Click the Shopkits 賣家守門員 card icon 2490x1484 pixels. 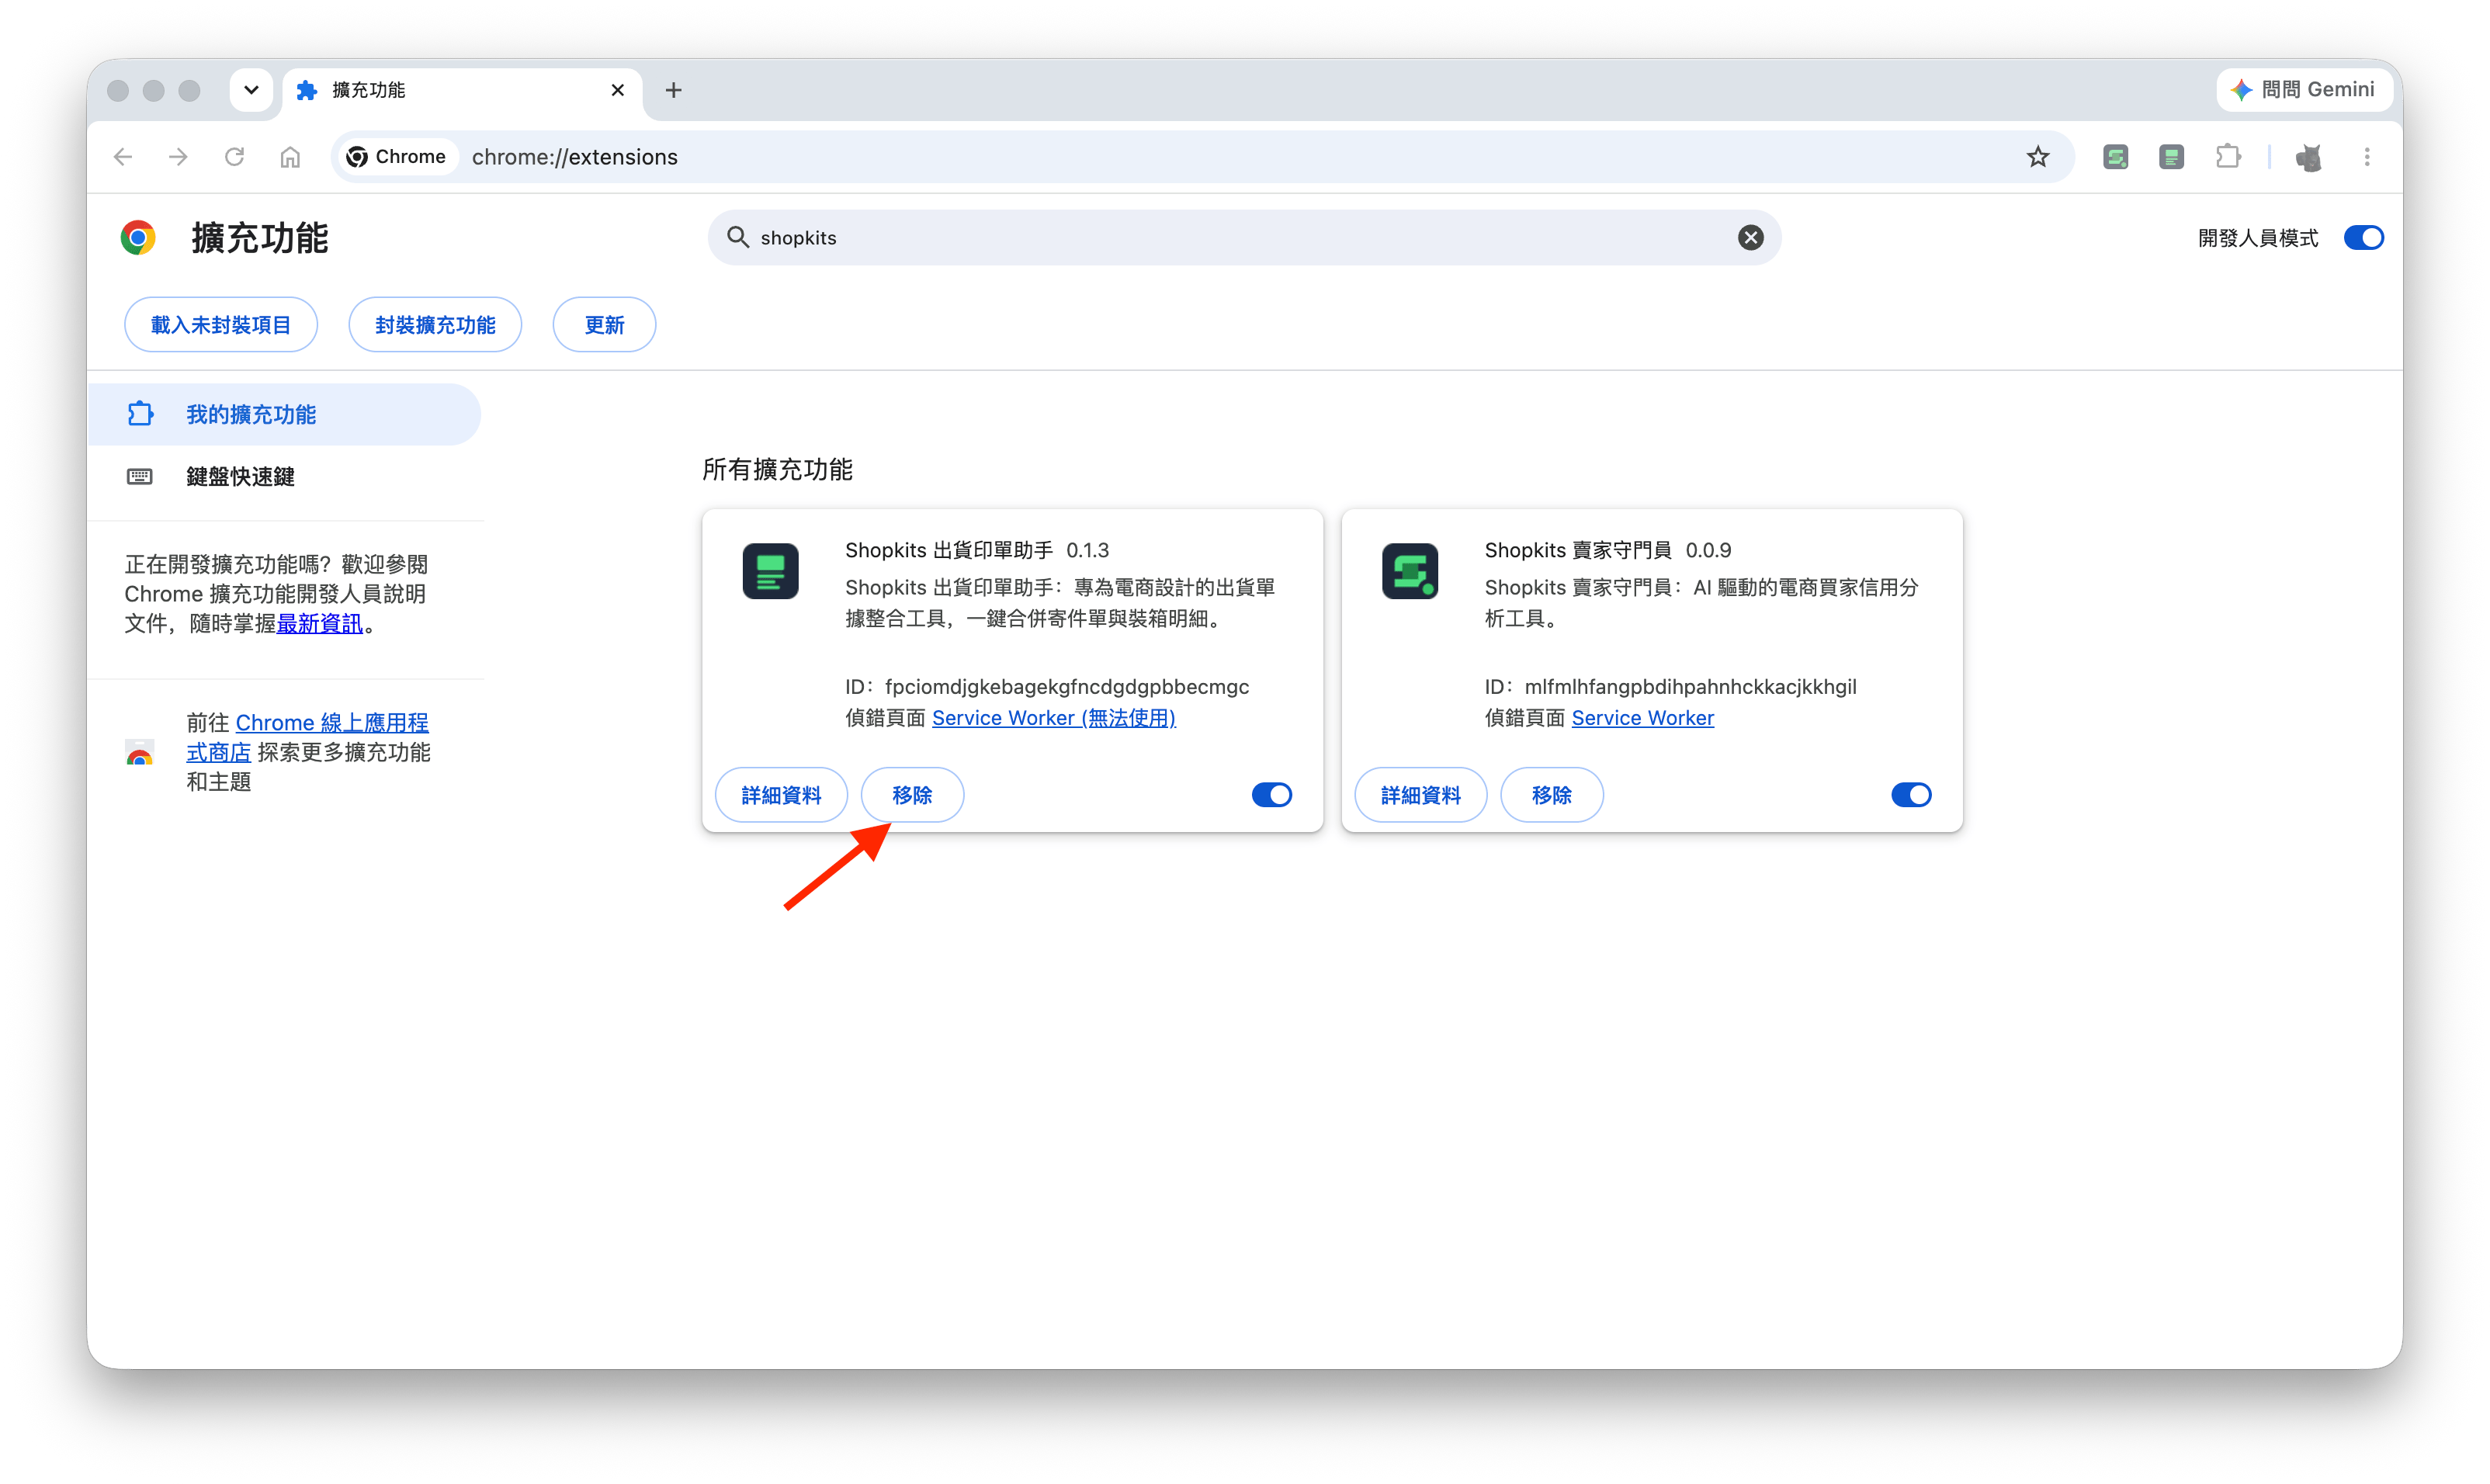1410,571
